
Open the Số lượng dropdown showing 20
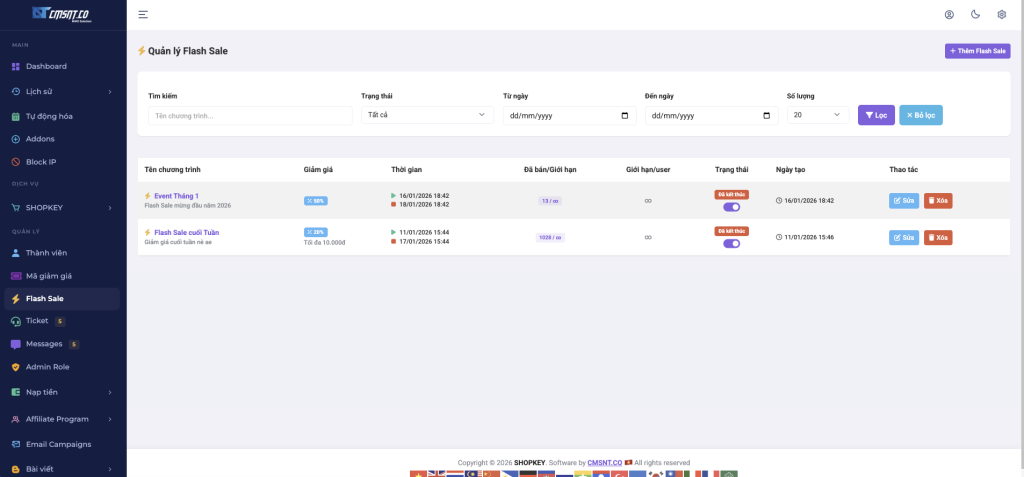817,115
